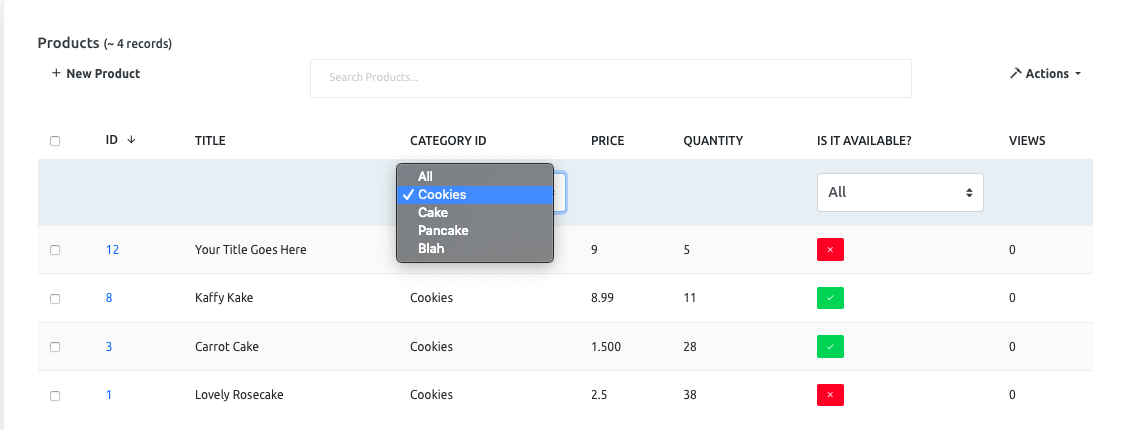Focus the Search Products input field

[610, 78]
